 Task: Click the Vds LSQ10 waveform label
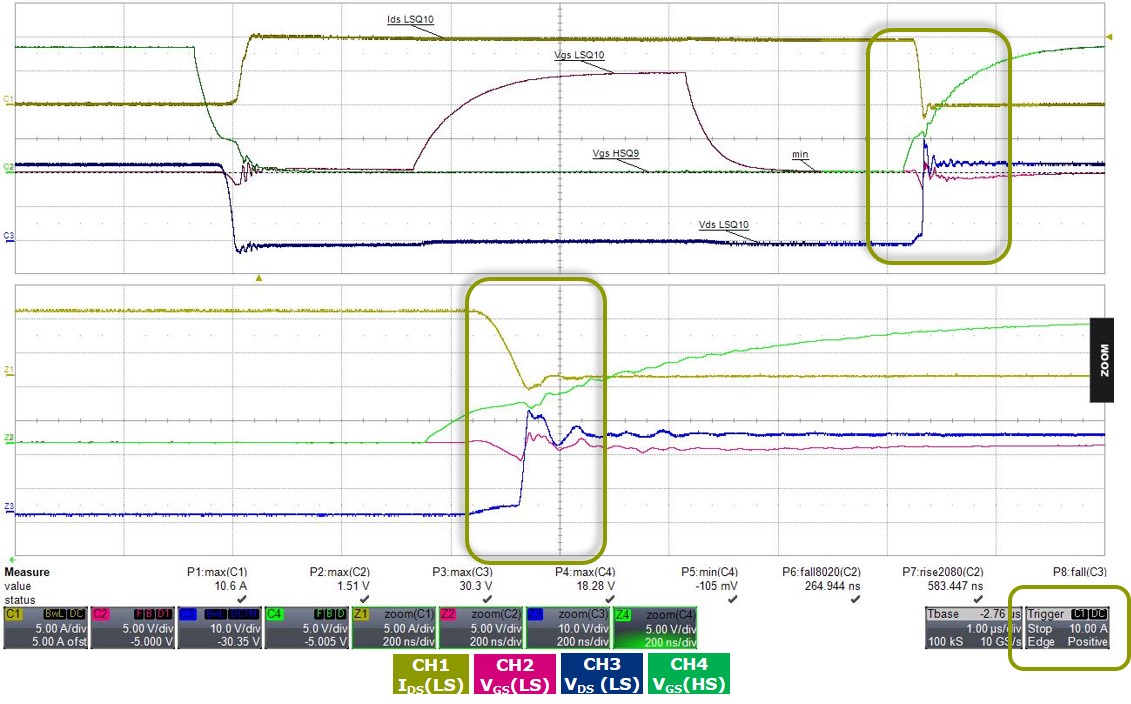[723, 226]
